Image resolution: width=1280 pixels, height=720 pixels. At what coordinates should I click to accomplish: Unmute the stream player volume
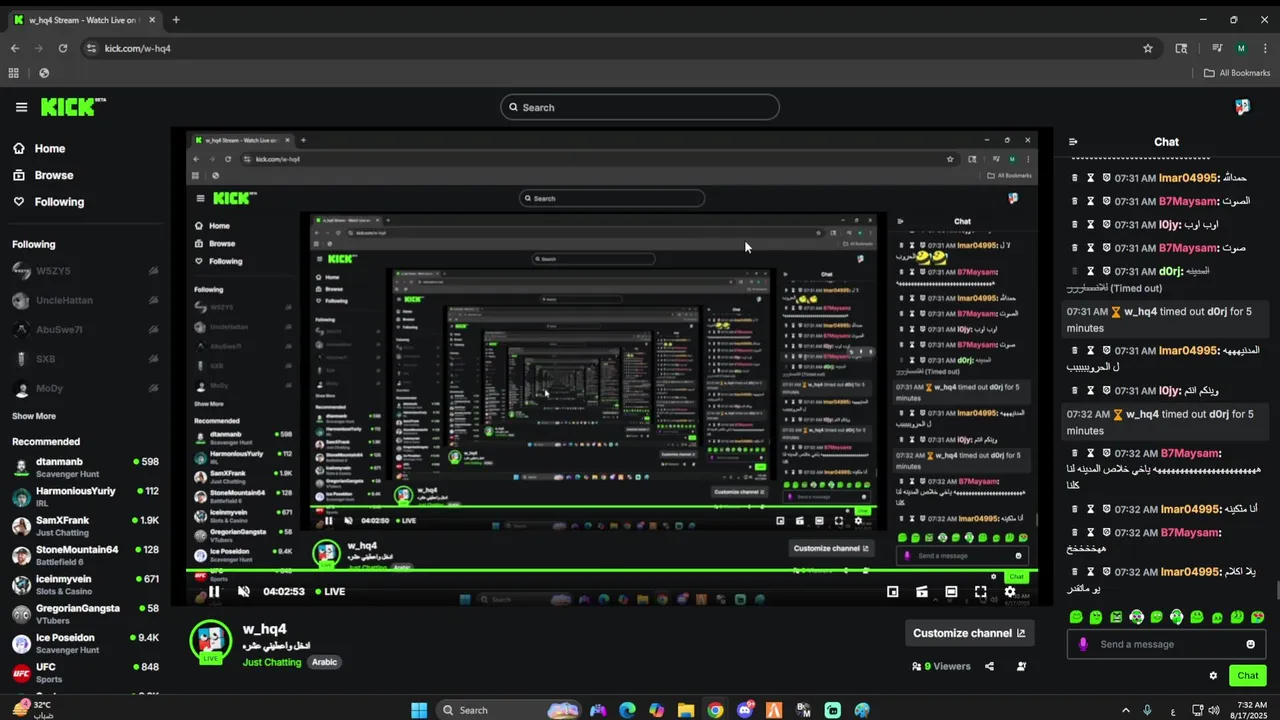pos(243,592)
